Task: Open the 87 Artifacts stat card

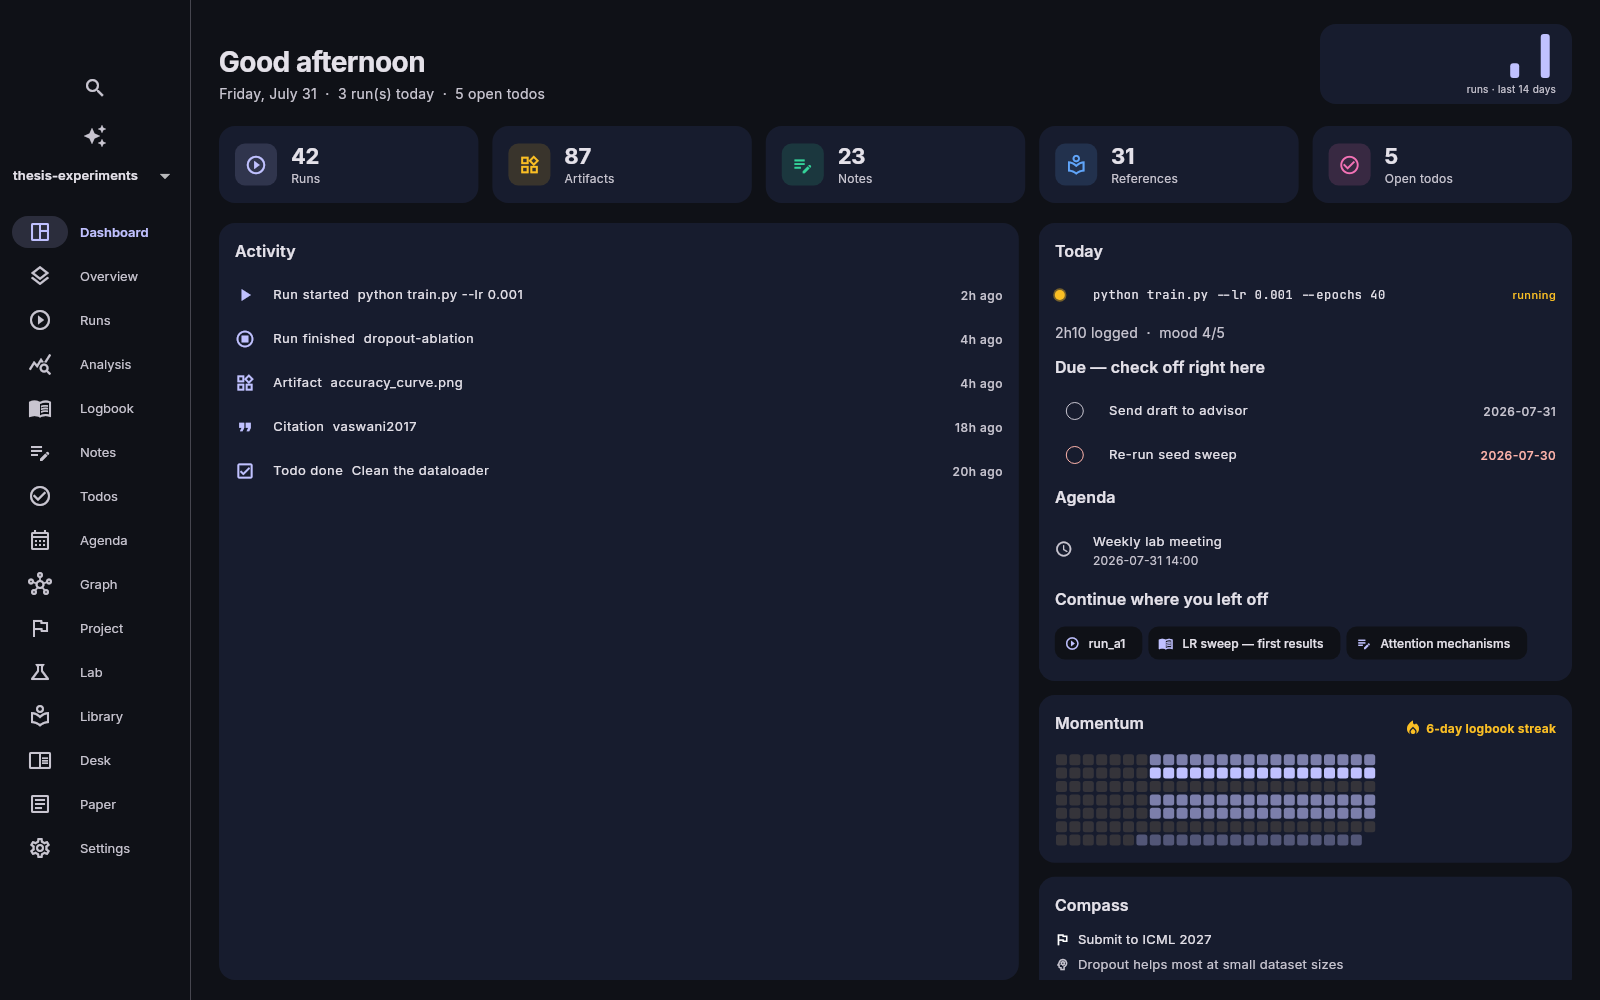Action: tap(622, 165)
